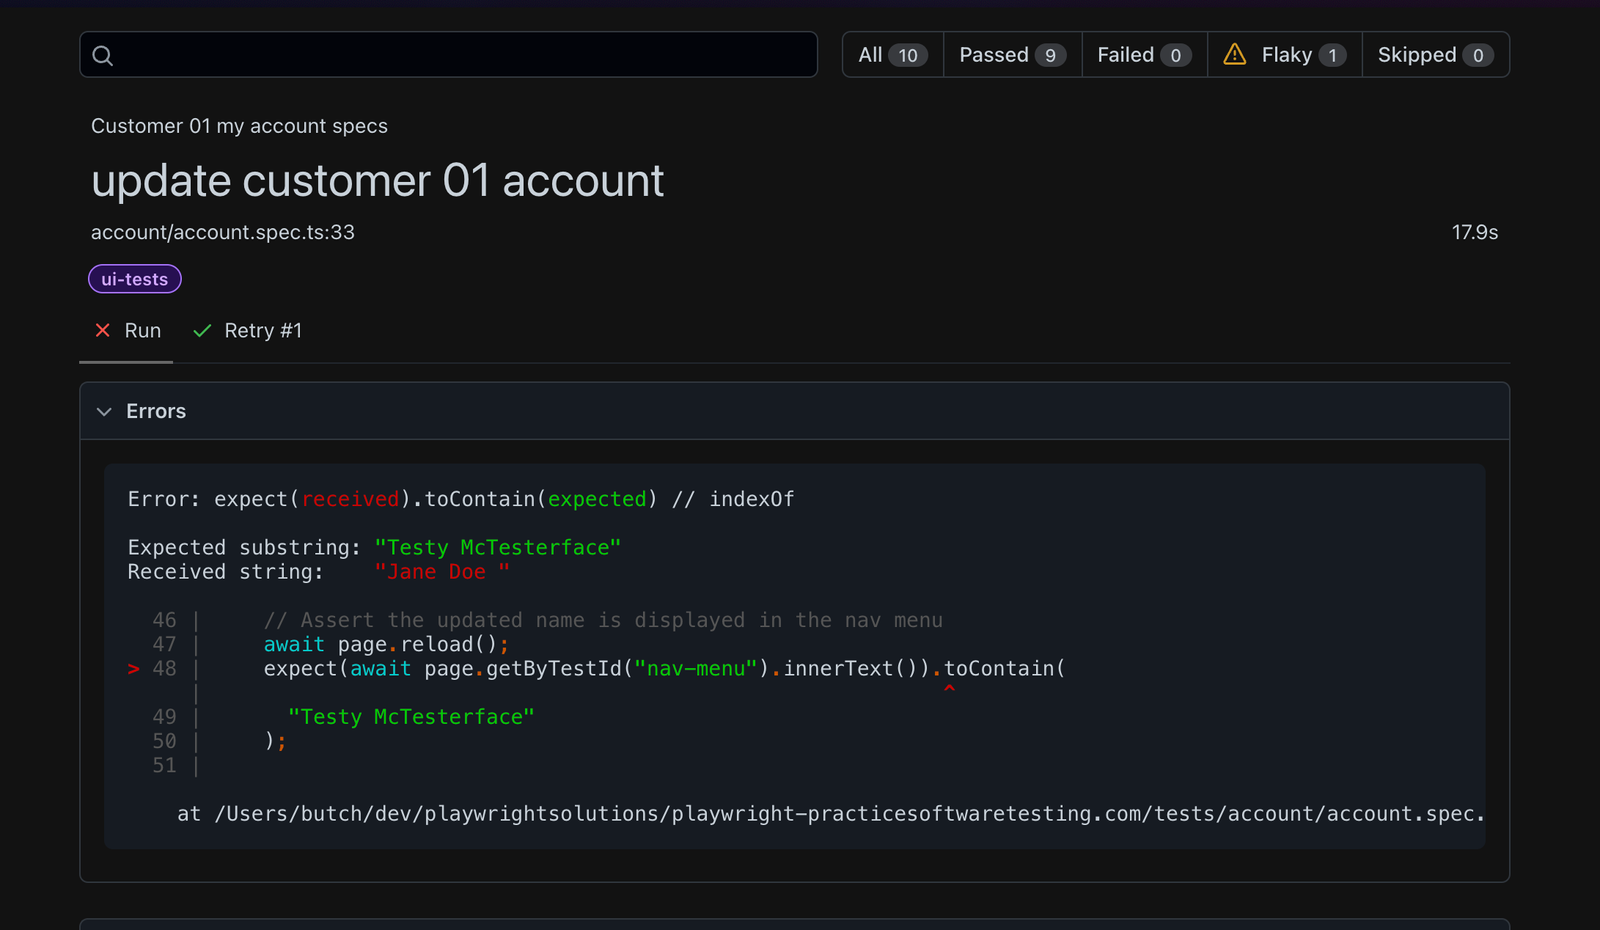This screenshot has height=930, width=1600.
Task: Click the search magnifier icon
Action: (x=103, y=55)
